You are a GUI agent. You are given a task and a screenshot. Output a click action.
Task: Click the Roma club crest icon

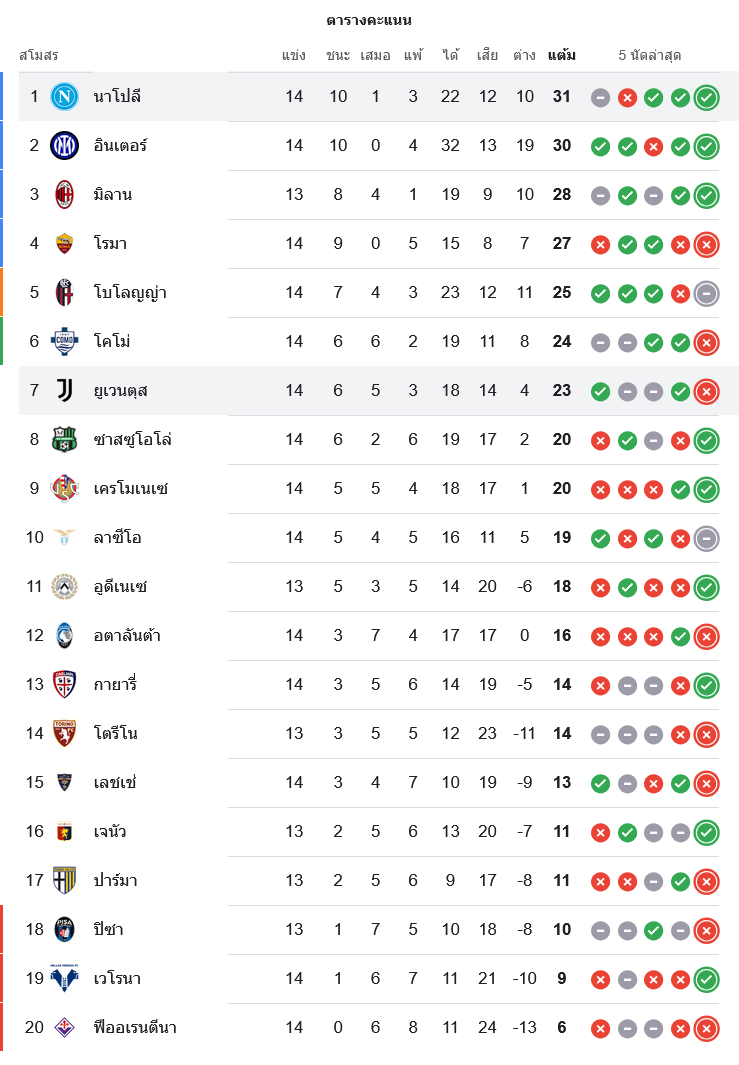coord(64,244)
